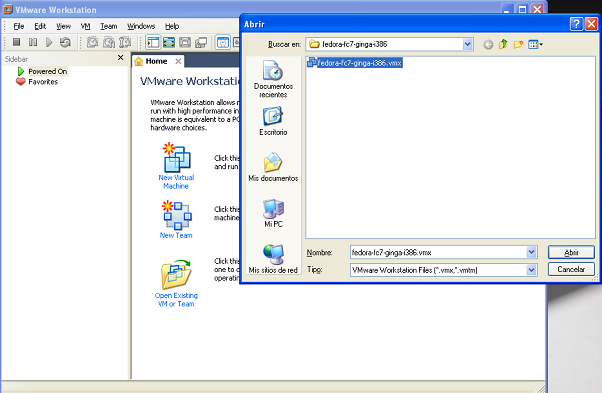
Task: Open the File menu
Action: pos(19,26)
